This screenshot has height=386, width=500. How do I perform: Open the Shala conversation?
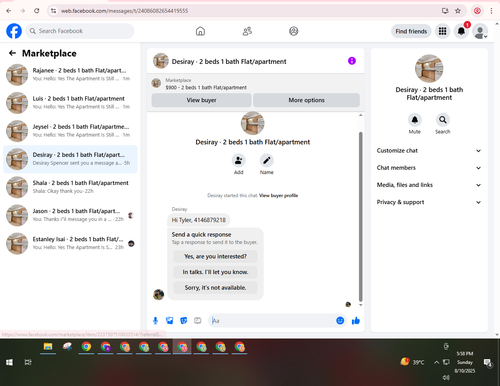(x=70, y=187)
